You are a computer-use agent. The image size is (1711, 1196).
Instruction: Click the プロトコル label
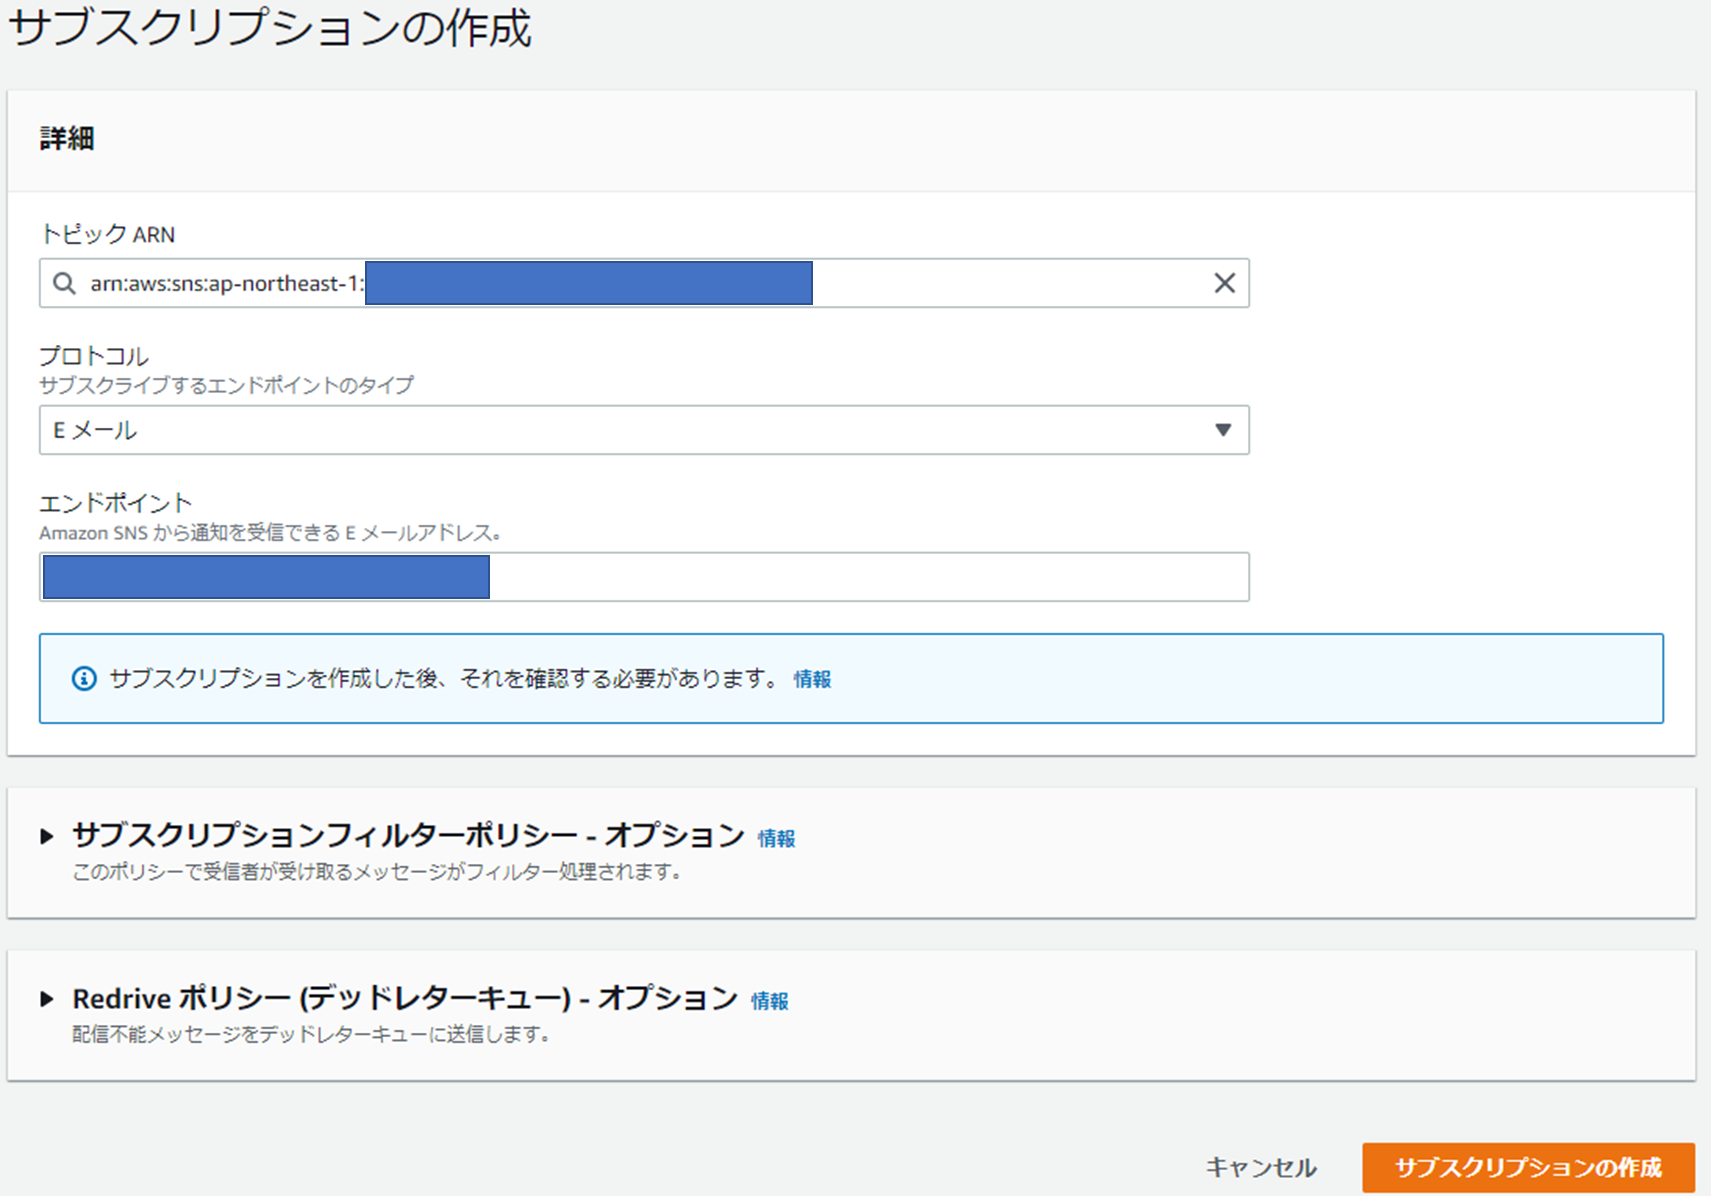94,356
